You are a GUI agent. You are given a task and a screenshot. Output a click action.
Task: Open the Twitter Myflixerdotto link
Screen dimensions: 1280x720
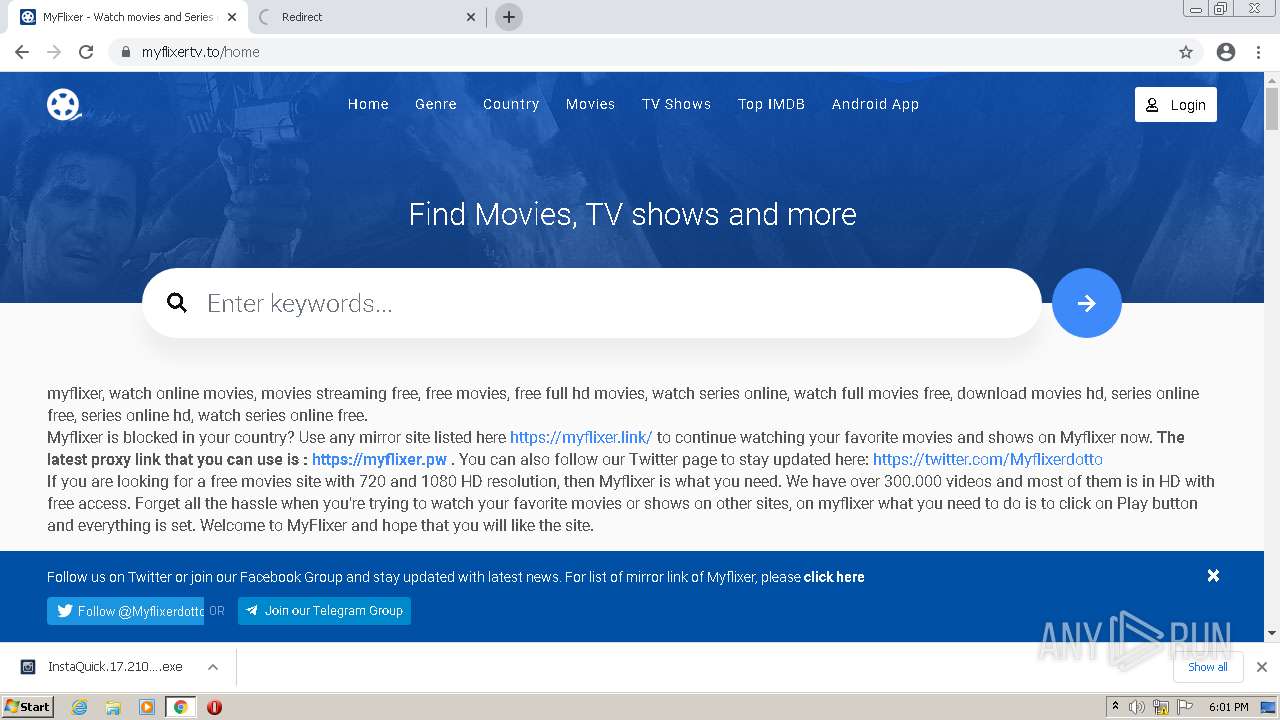point(988,459)
